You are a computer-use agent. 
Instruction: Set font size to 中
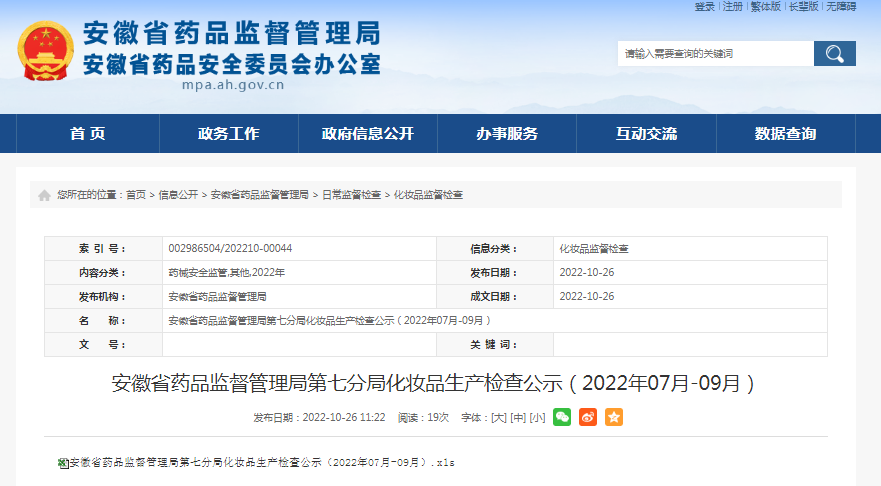[518, 417]
